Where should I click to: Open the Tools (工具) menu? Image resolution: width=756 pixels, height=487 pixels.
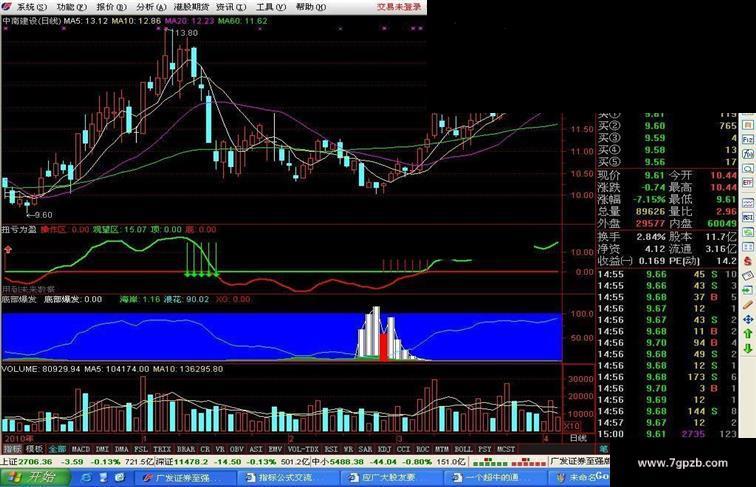270,7
